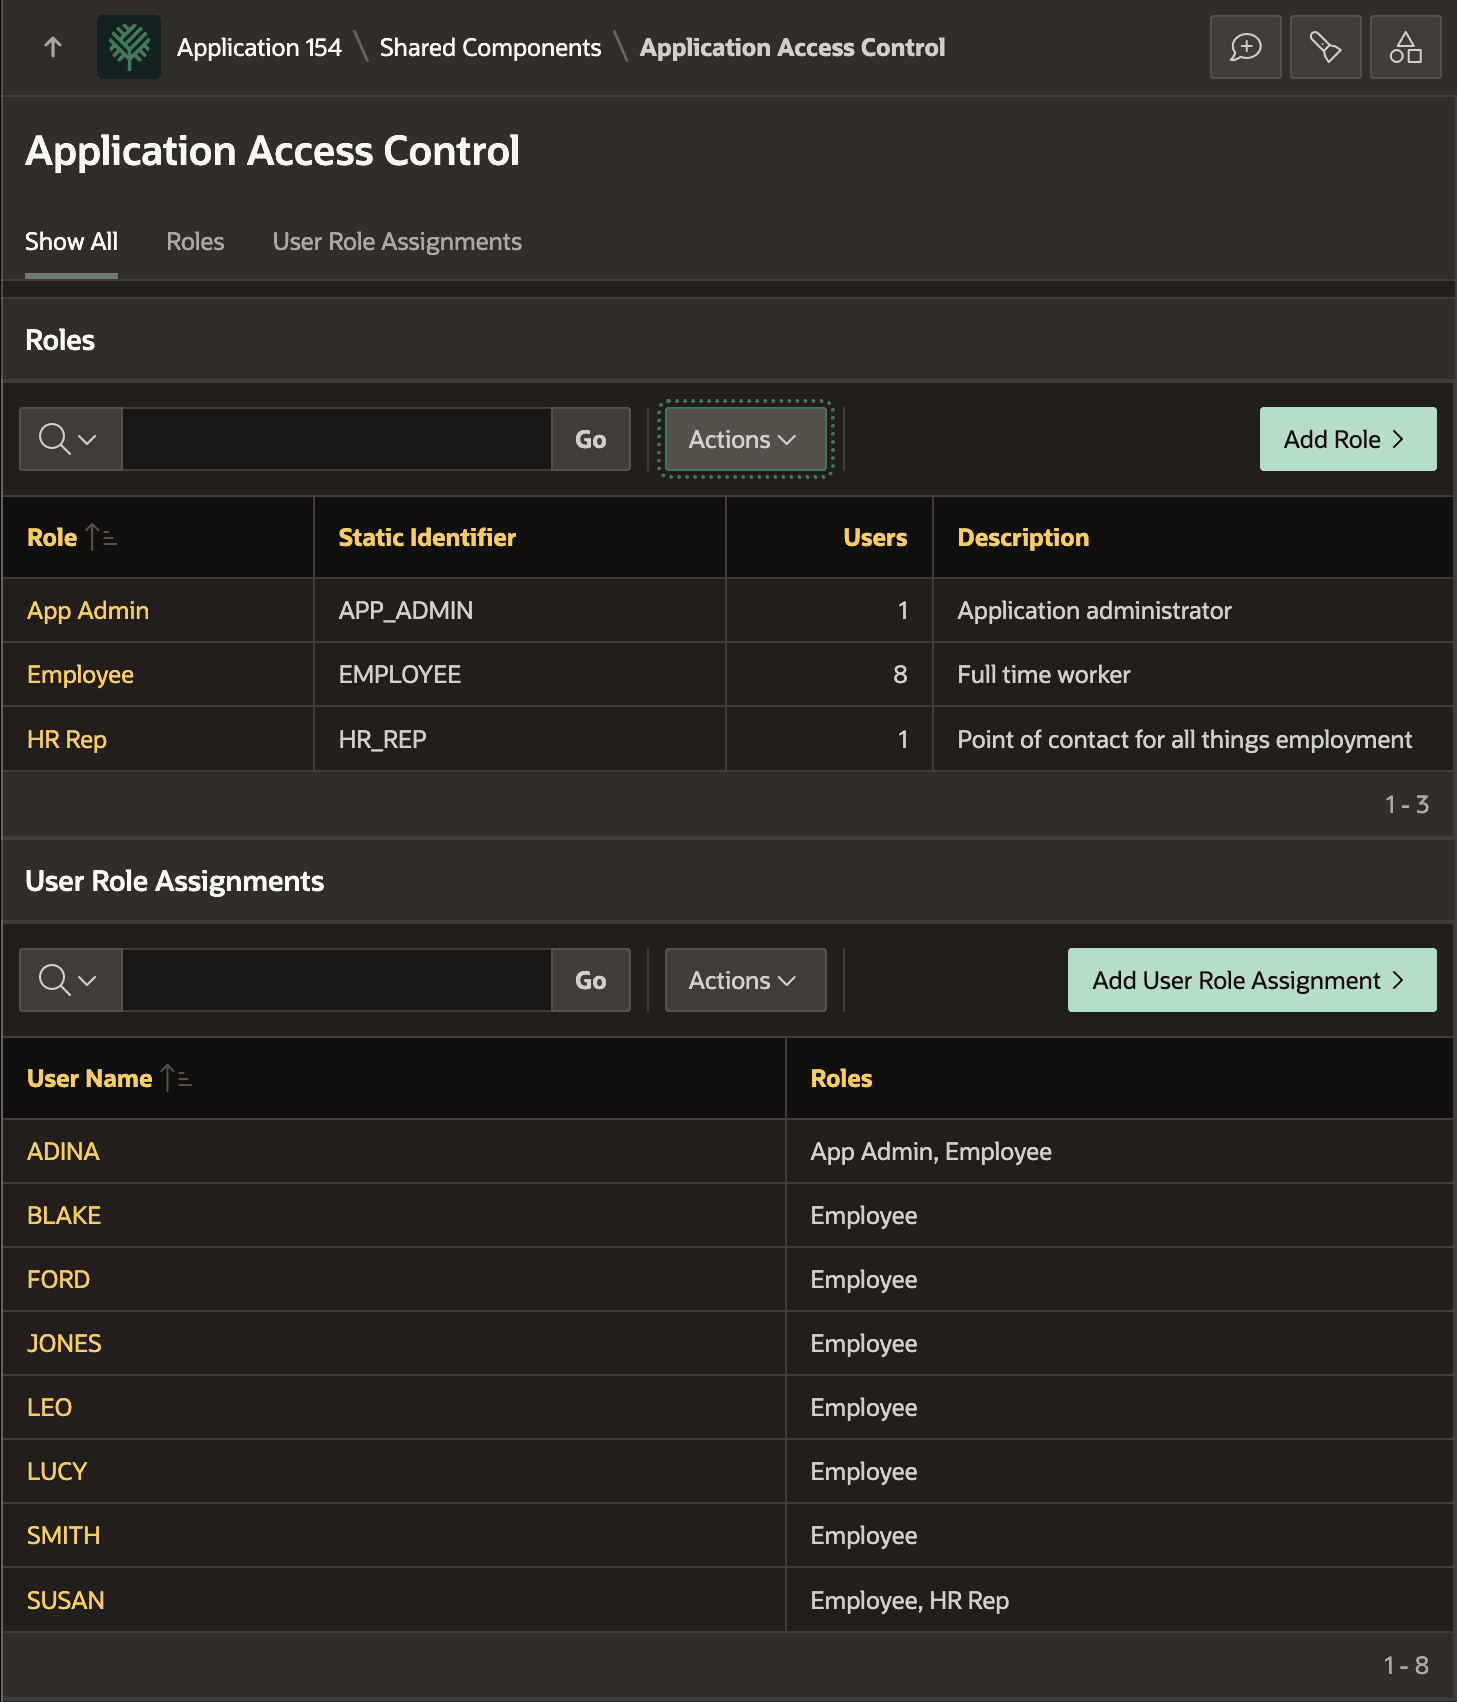Screen dimensions: 1457x1702
Task: Click the Roles column header in assignments table
Action: 841,1078
